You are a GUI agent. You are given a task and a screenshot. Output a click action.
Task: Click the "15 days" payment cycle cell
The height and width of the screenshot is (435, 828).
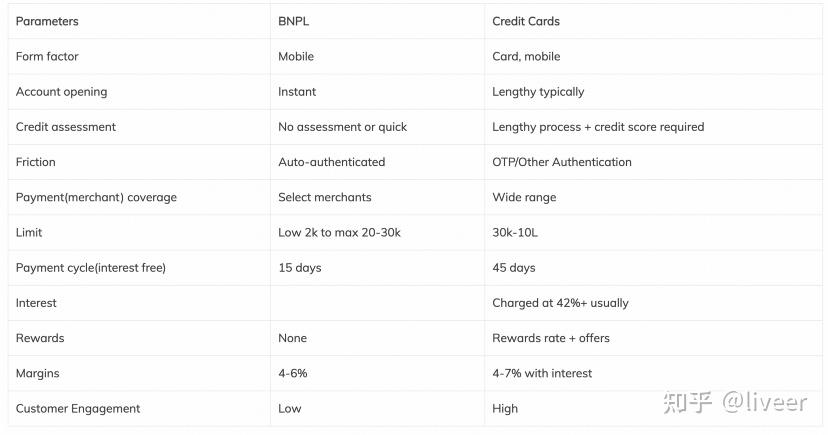tap(300, 267)
